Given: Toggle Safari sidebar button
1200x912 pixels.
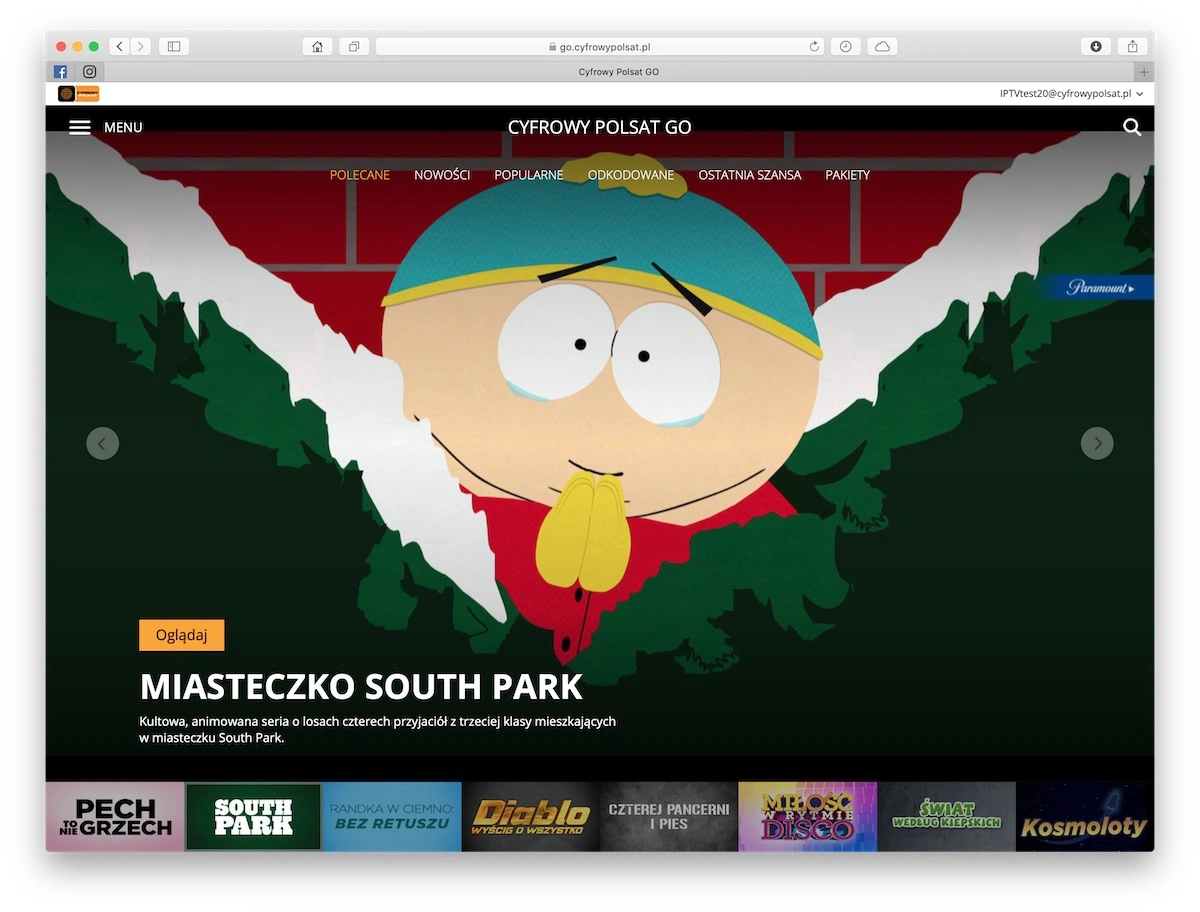Looking at the screenshot, I should click(173, 46).
